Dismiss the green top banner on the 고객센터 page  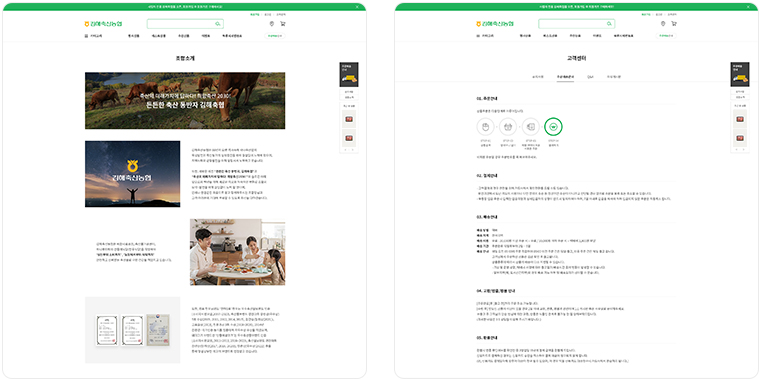[x=748, y=7]
